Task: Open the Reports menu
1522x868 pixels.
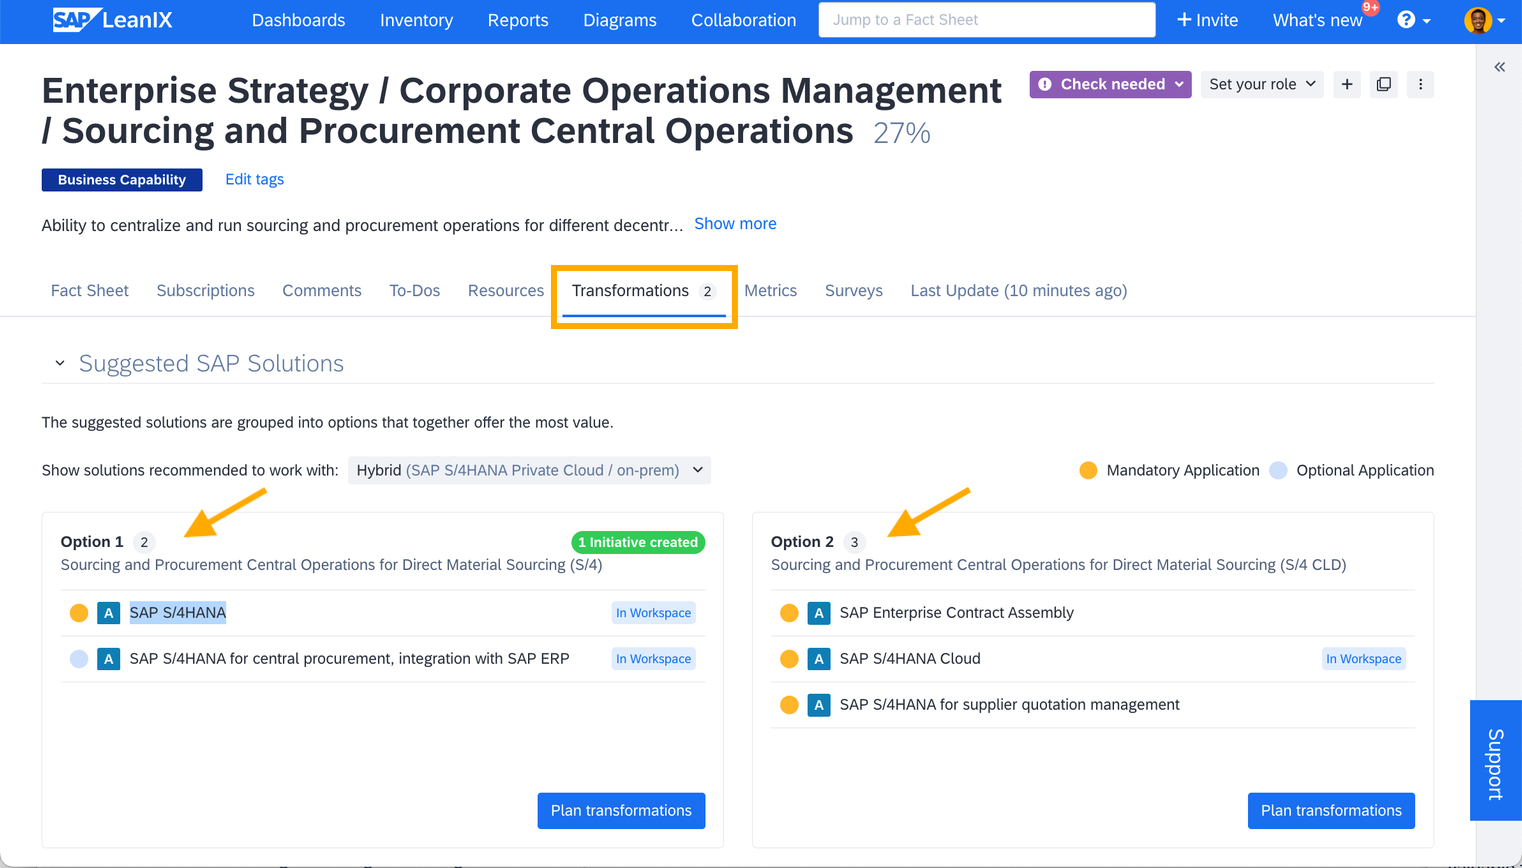Action: (x=518, y=20)
